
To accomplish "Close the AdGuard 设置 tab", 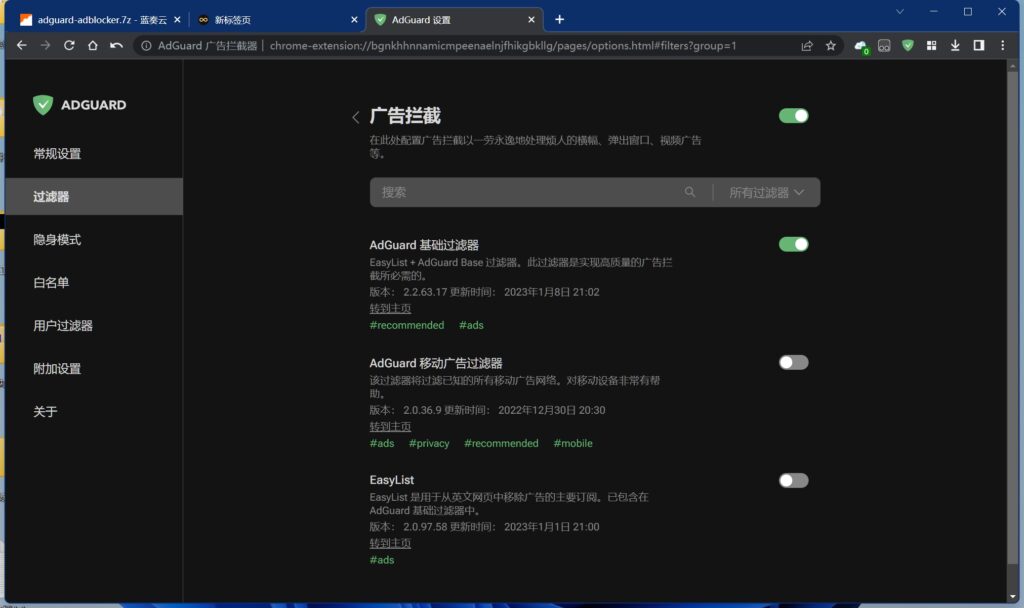I will (531, 20).
